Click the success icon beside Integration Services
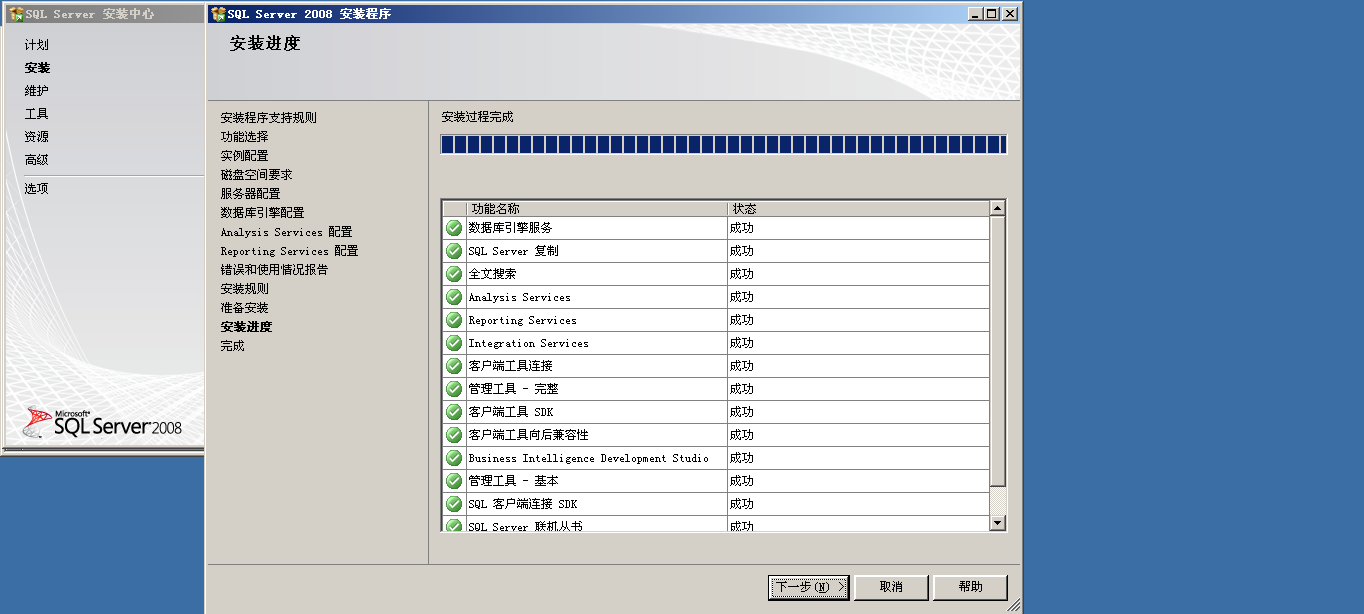Viewport: 1364px width, 614px height. pyautogui.click(x=453, y=343)
